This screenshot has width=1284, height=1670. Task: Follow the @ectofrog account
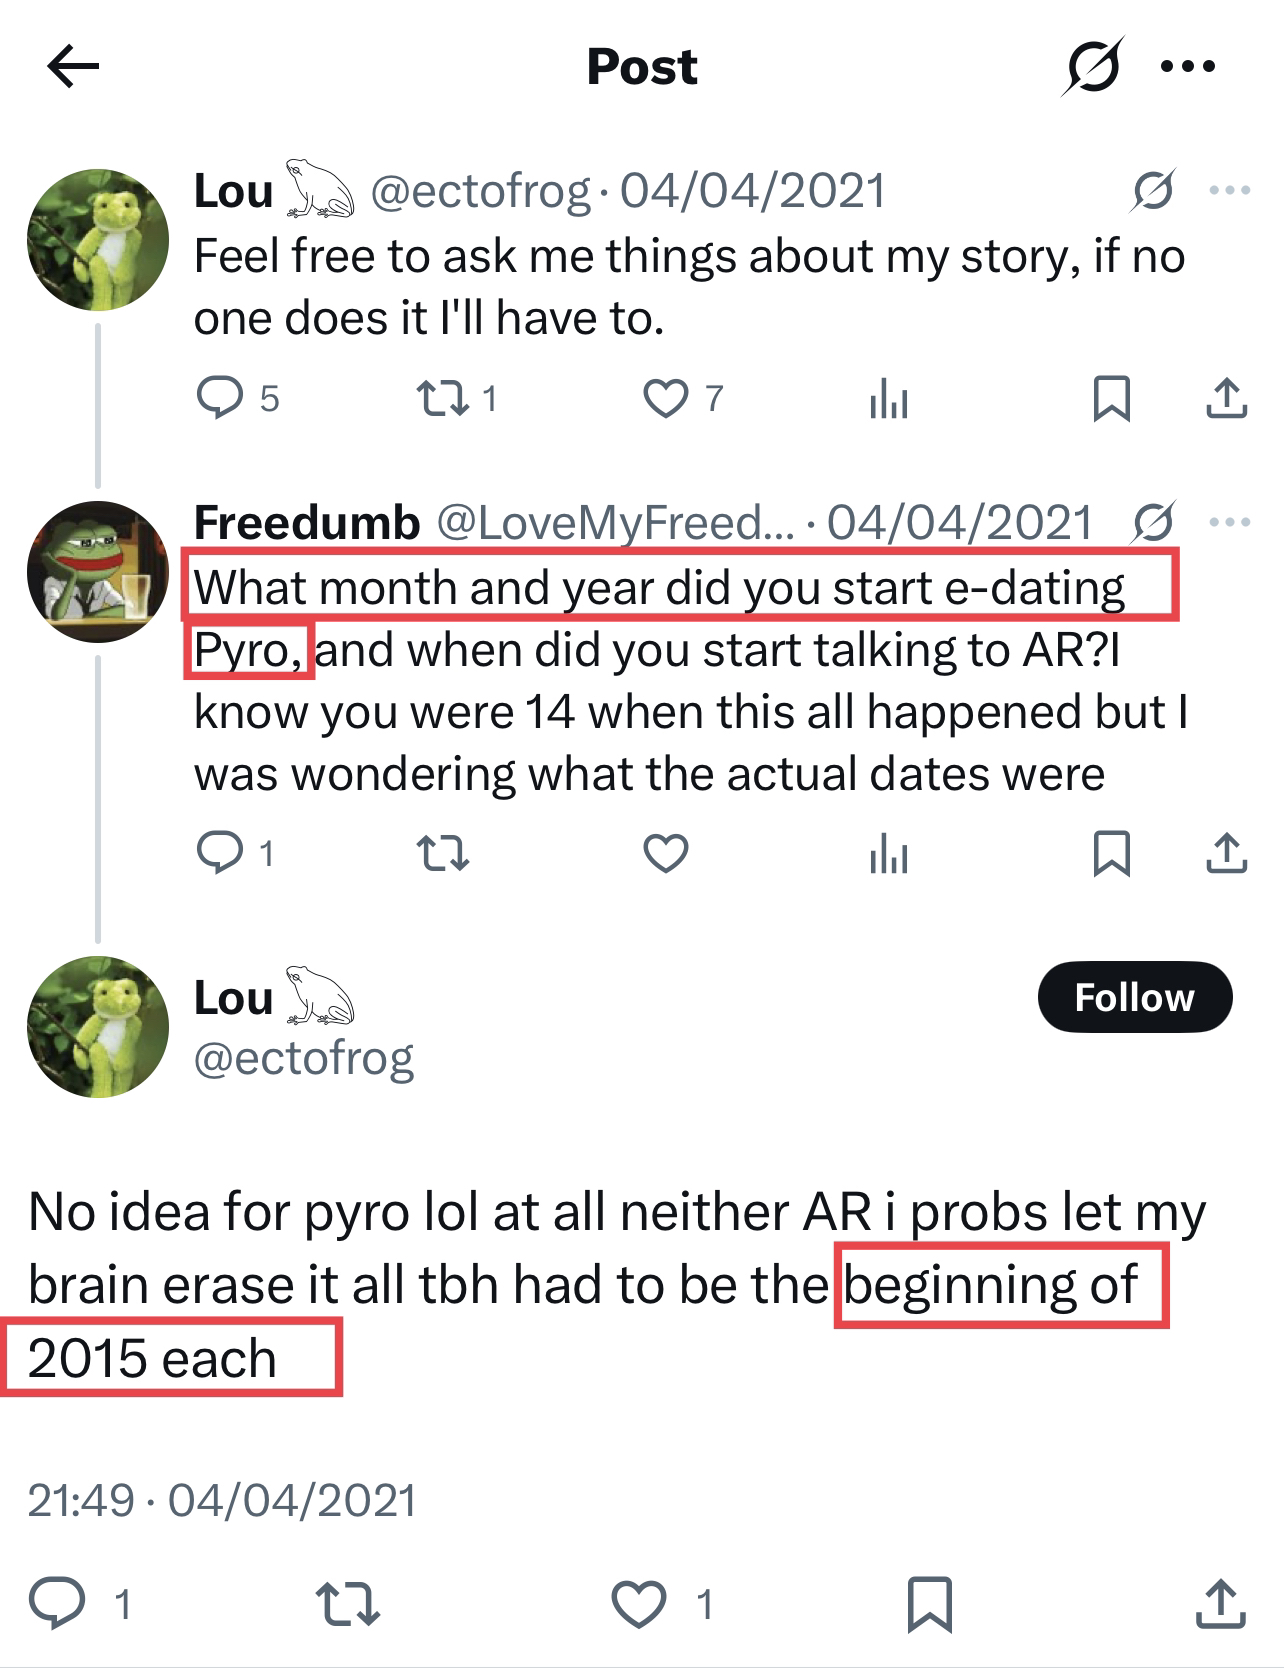1134,997
